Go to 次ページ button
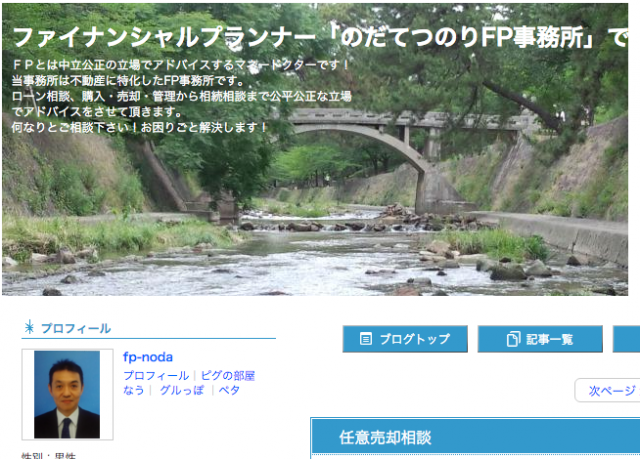 pyautogui.click(x=607, y=390)
